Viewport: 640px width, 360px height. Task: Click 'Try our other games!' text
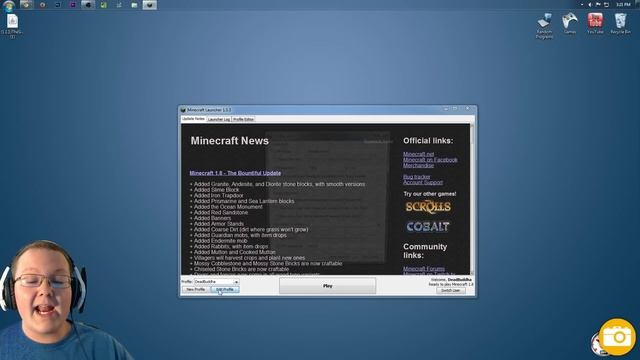tap(430, 194)
